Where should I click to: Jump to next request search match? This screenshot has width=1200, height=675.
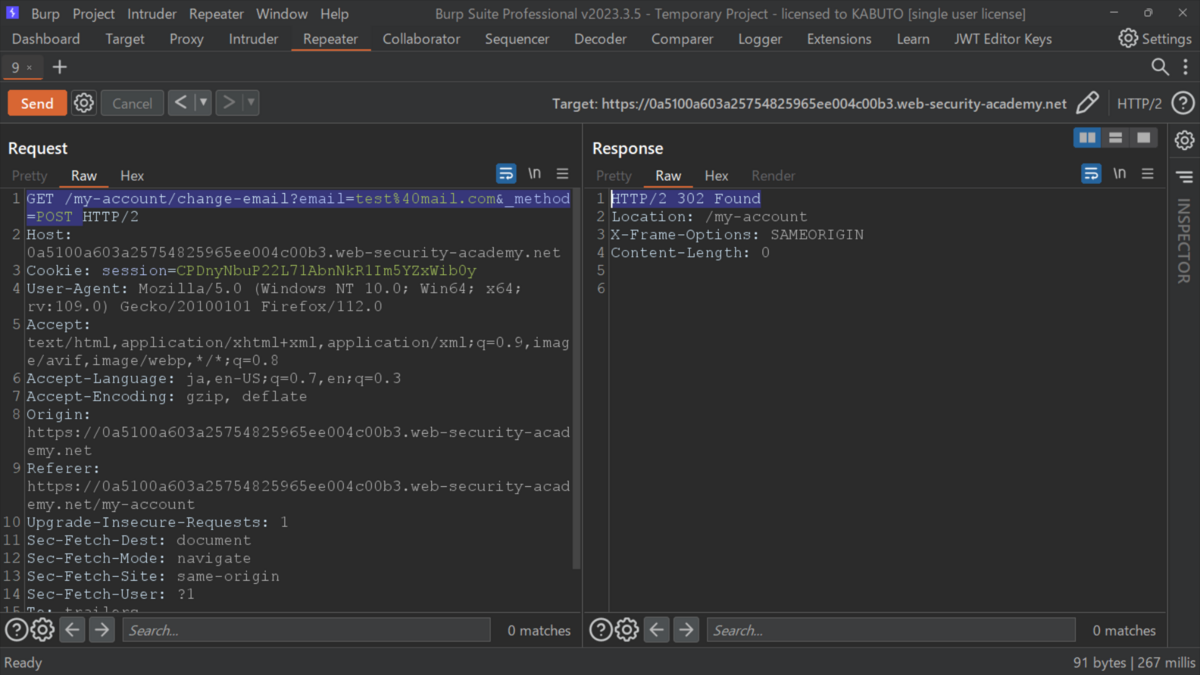tap(101, 630)
